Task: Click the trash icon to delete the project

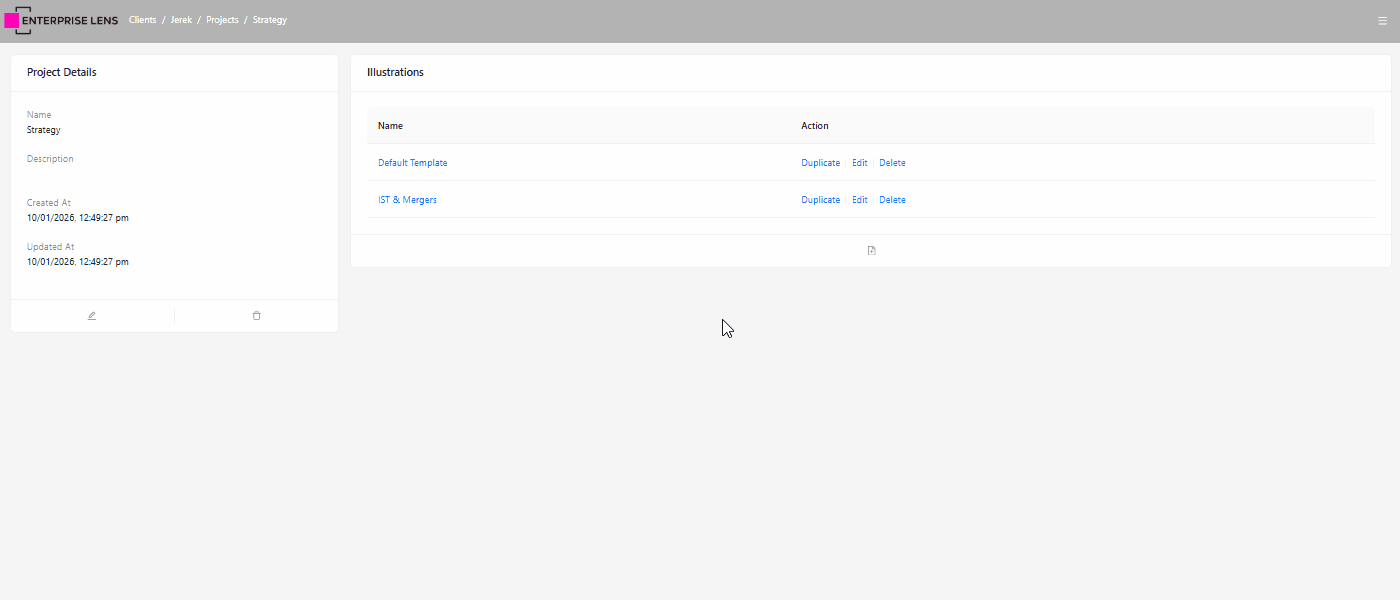Action: coord(257,316)
